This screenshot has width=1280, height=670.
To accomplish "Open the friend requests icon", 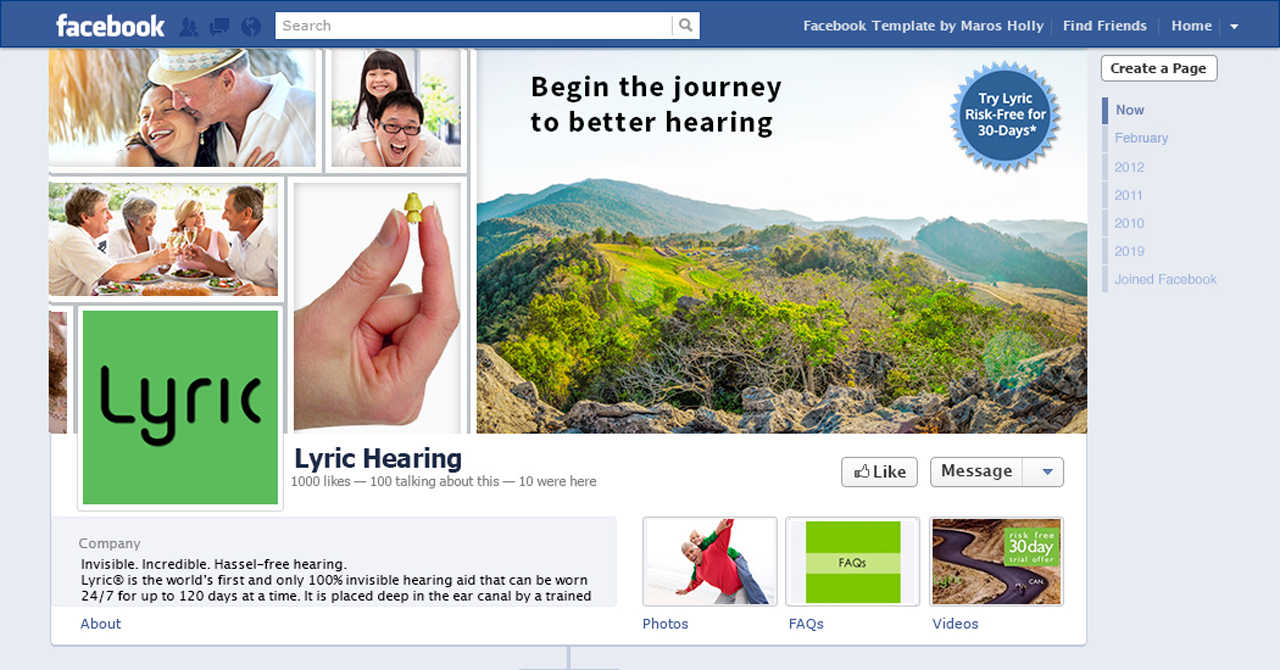I will pyautogui.click(x=188, y=26).
